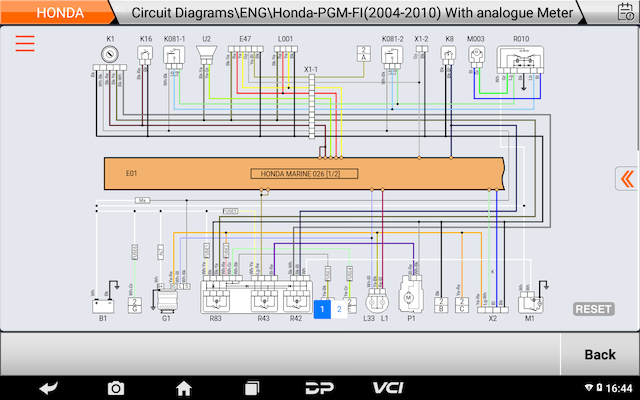Go to the home screen
Viewport: 640px width, 400px height.
[184, 388]
